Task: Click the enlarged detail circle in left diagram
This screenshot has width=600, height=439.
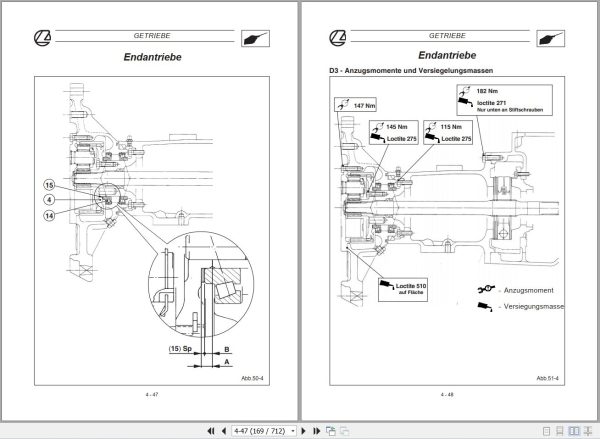Action: pos(201,284)
